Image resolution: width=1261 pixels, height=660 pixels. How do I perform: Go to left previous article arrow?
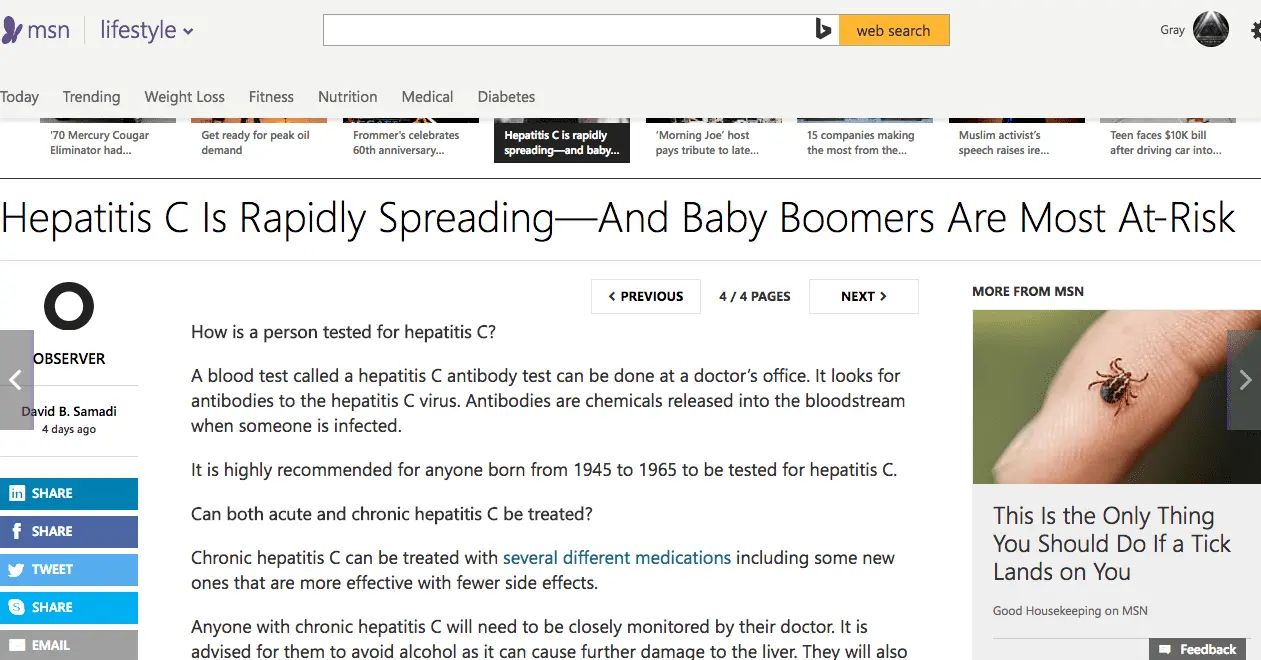tap(16, 379)
